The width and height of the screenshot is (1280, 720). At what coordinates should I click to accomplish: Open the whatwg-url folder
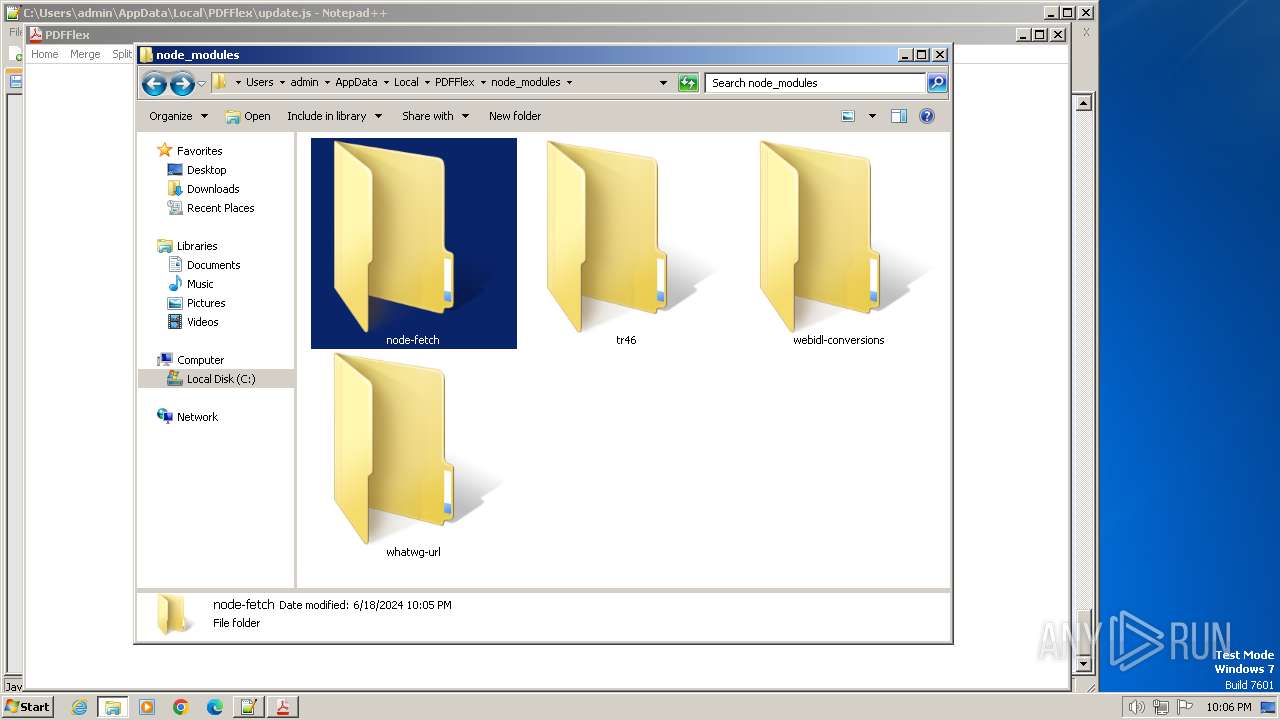(x=413, y=455)
